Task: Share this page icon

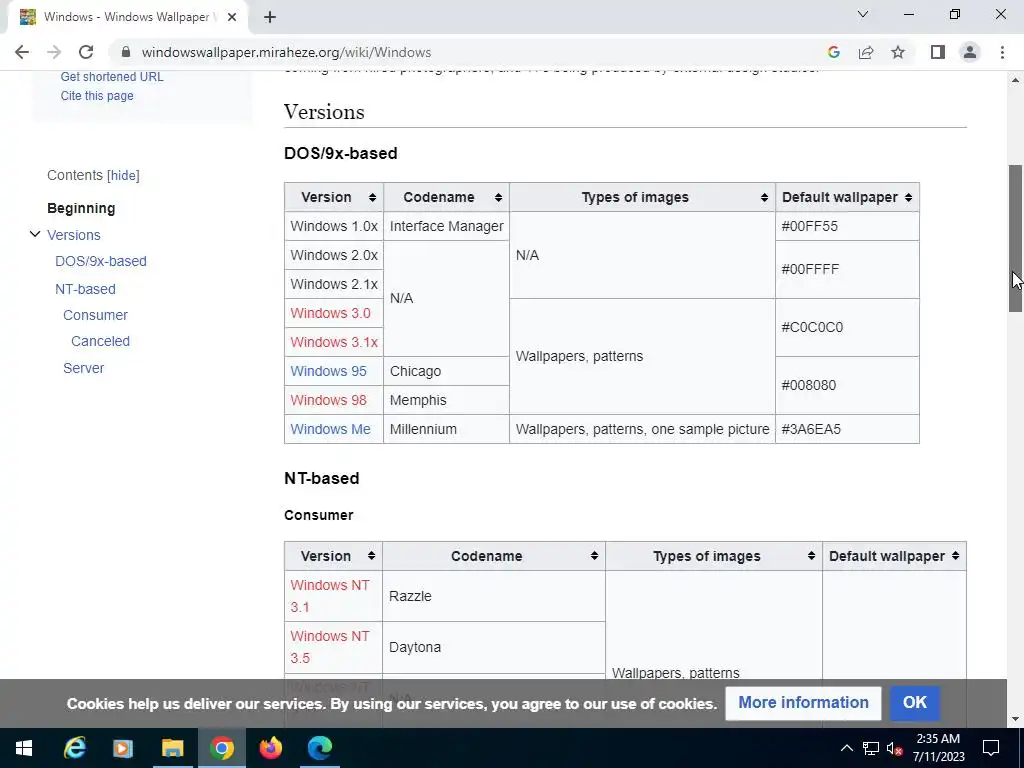Action: pos(866,52)
